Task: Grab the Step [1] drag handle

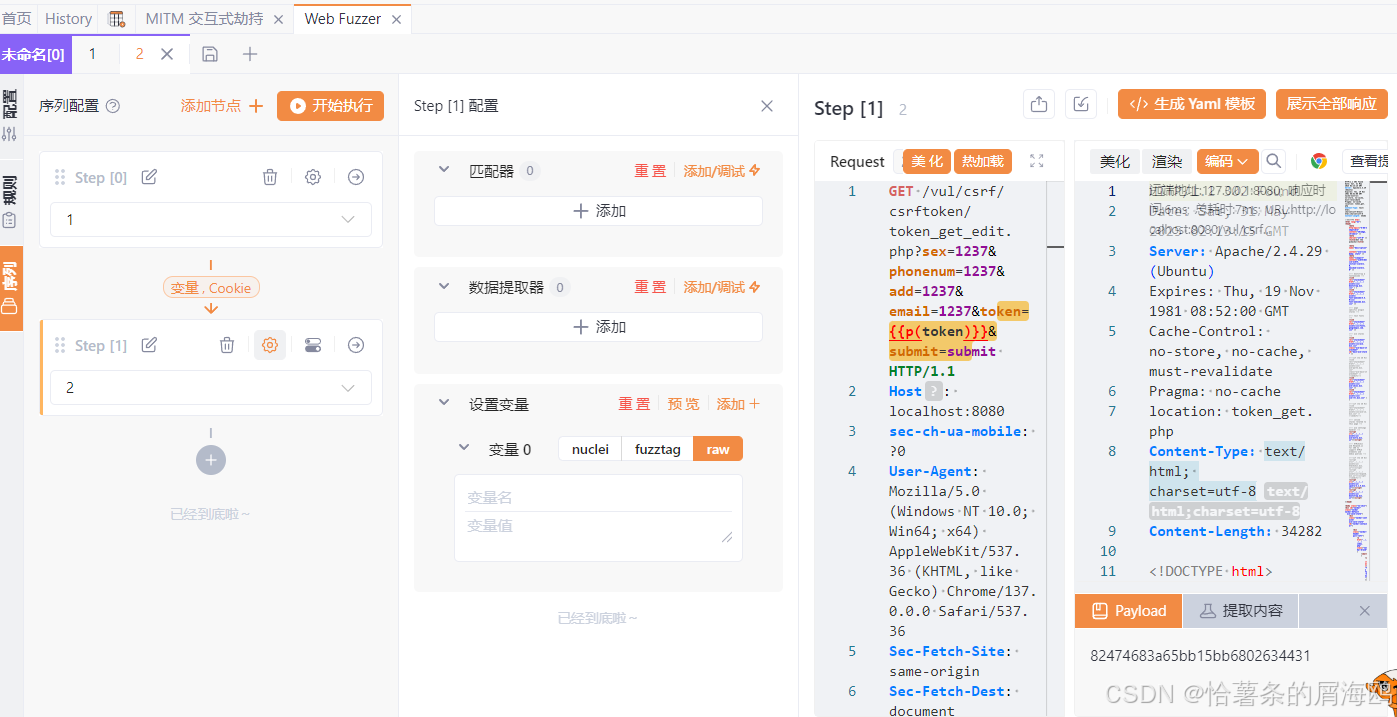Action: [60, 345]
